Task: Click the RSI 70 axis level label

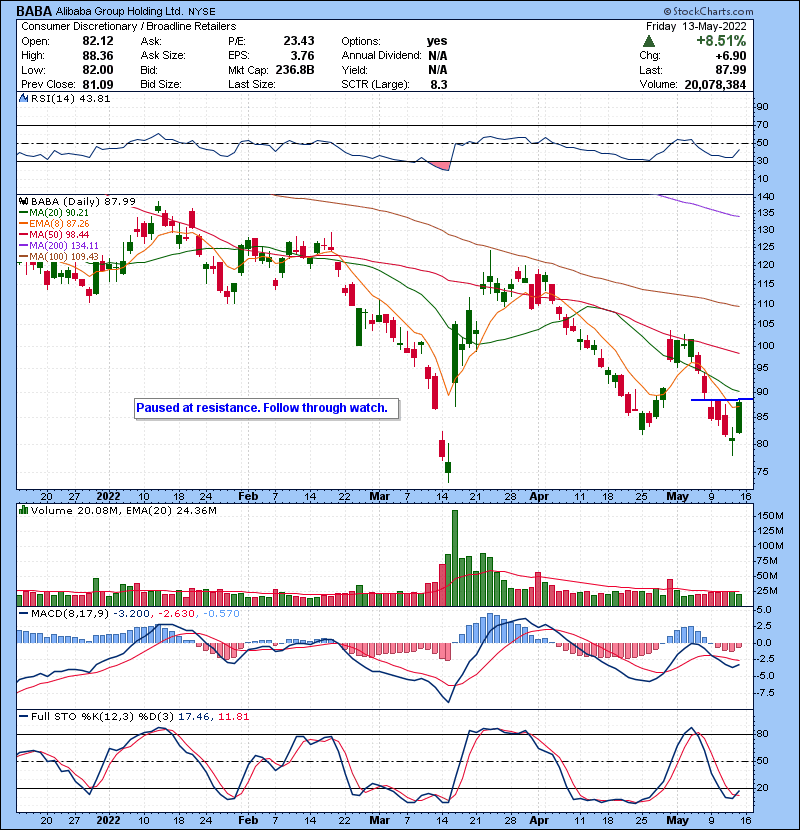Action: click(x=762, y=125)
